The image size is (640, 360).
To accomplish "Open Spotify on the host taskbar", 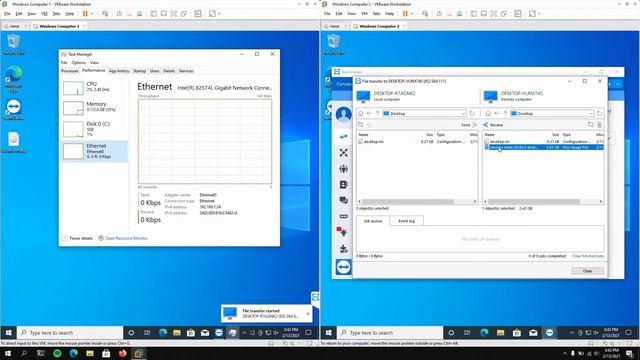I will pos(57,353).
